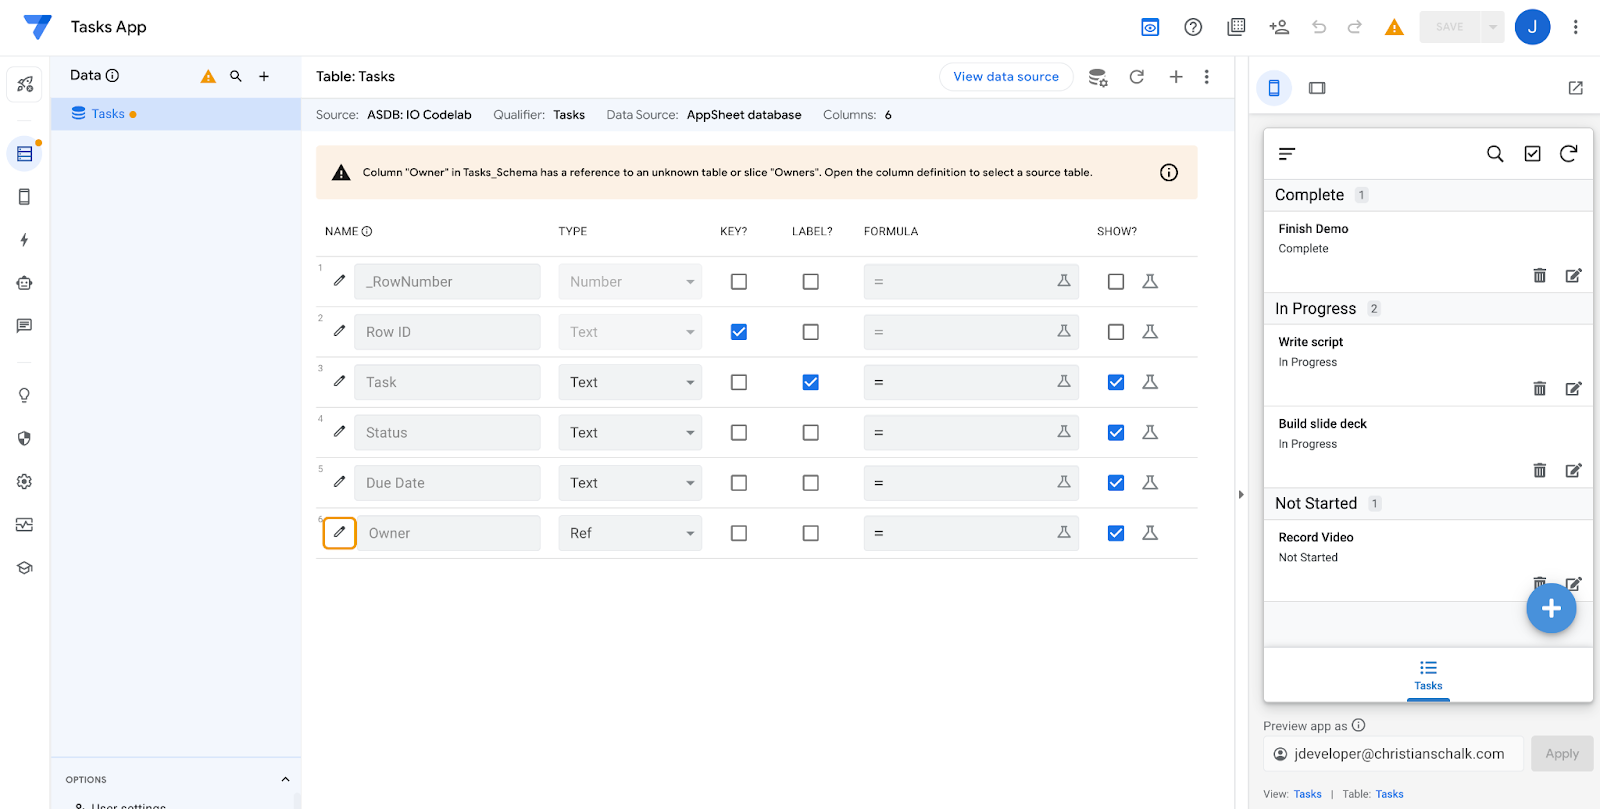Open the chat apps icon in left sidebar
Viewport: 1600px width, 809px height.
coord(24,326)
